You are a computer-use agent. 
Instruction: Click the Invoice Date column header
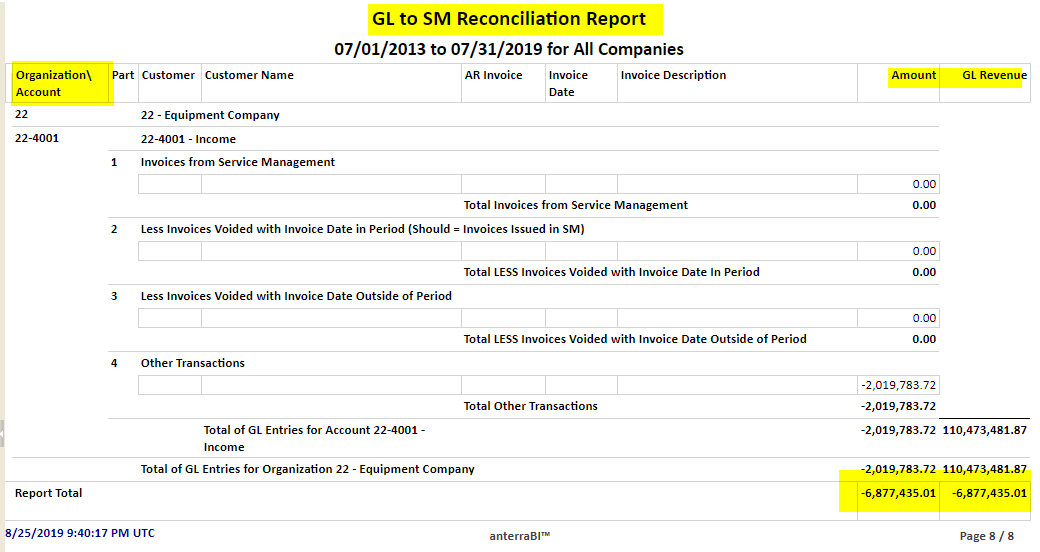coord(568,84)
